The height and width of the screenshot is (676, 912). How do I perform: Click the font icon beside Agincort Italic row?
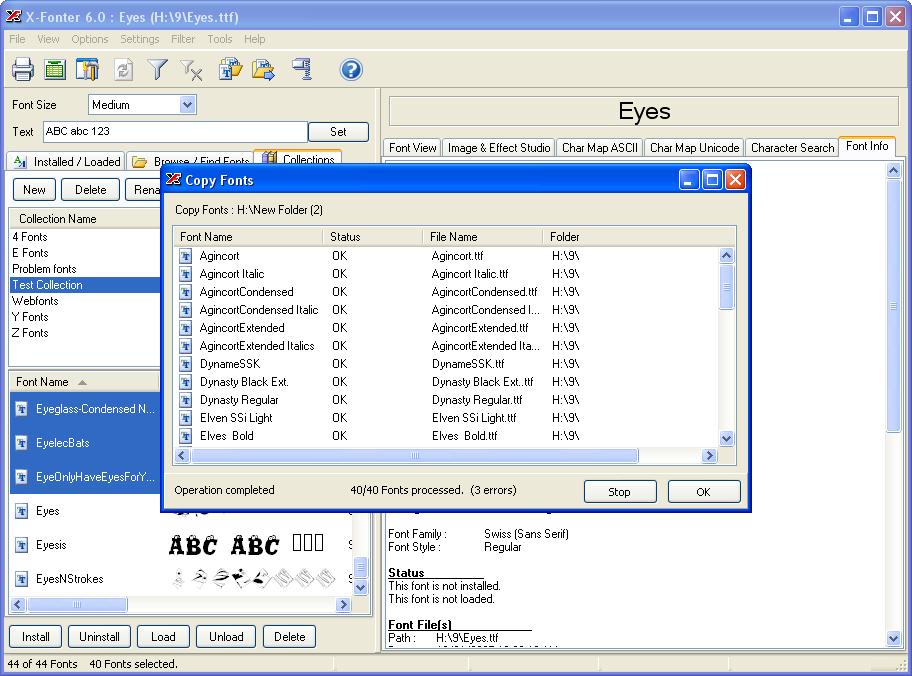(x=186, y=274)
